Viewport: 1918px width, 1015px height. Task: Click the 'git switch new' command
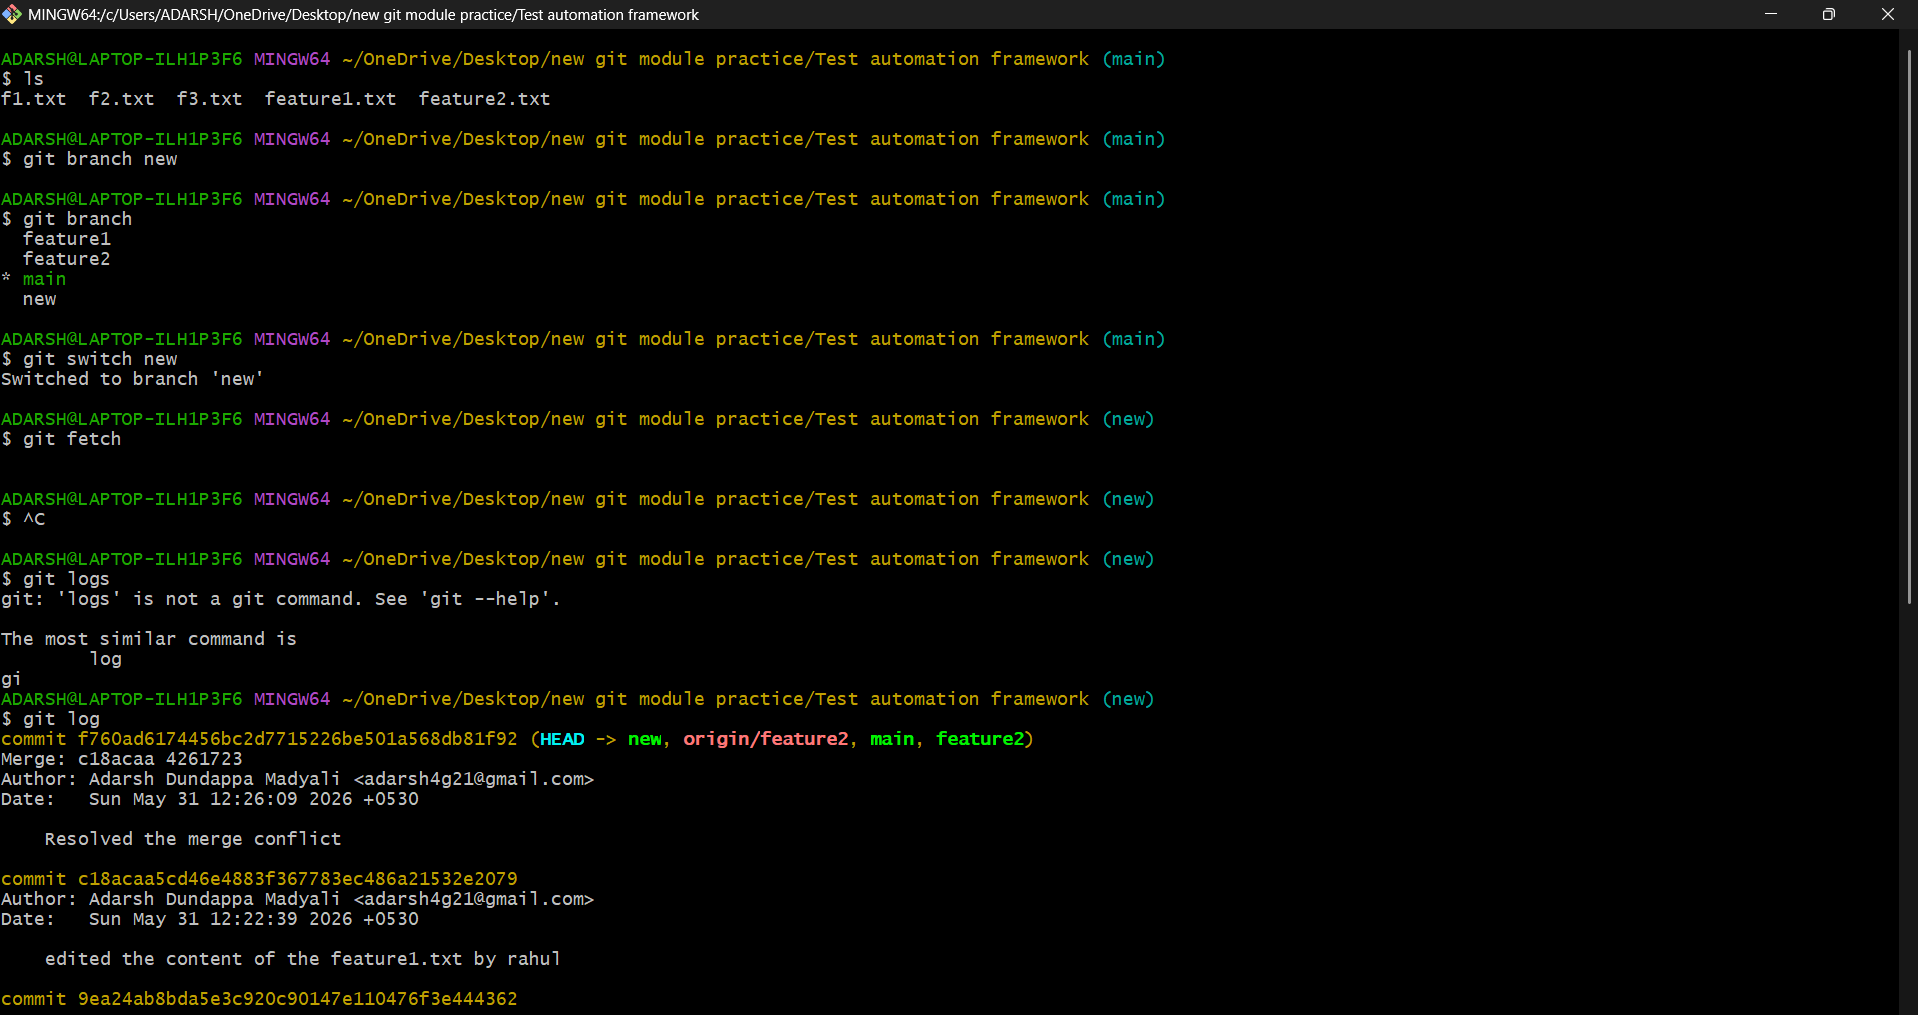(100, 359)
